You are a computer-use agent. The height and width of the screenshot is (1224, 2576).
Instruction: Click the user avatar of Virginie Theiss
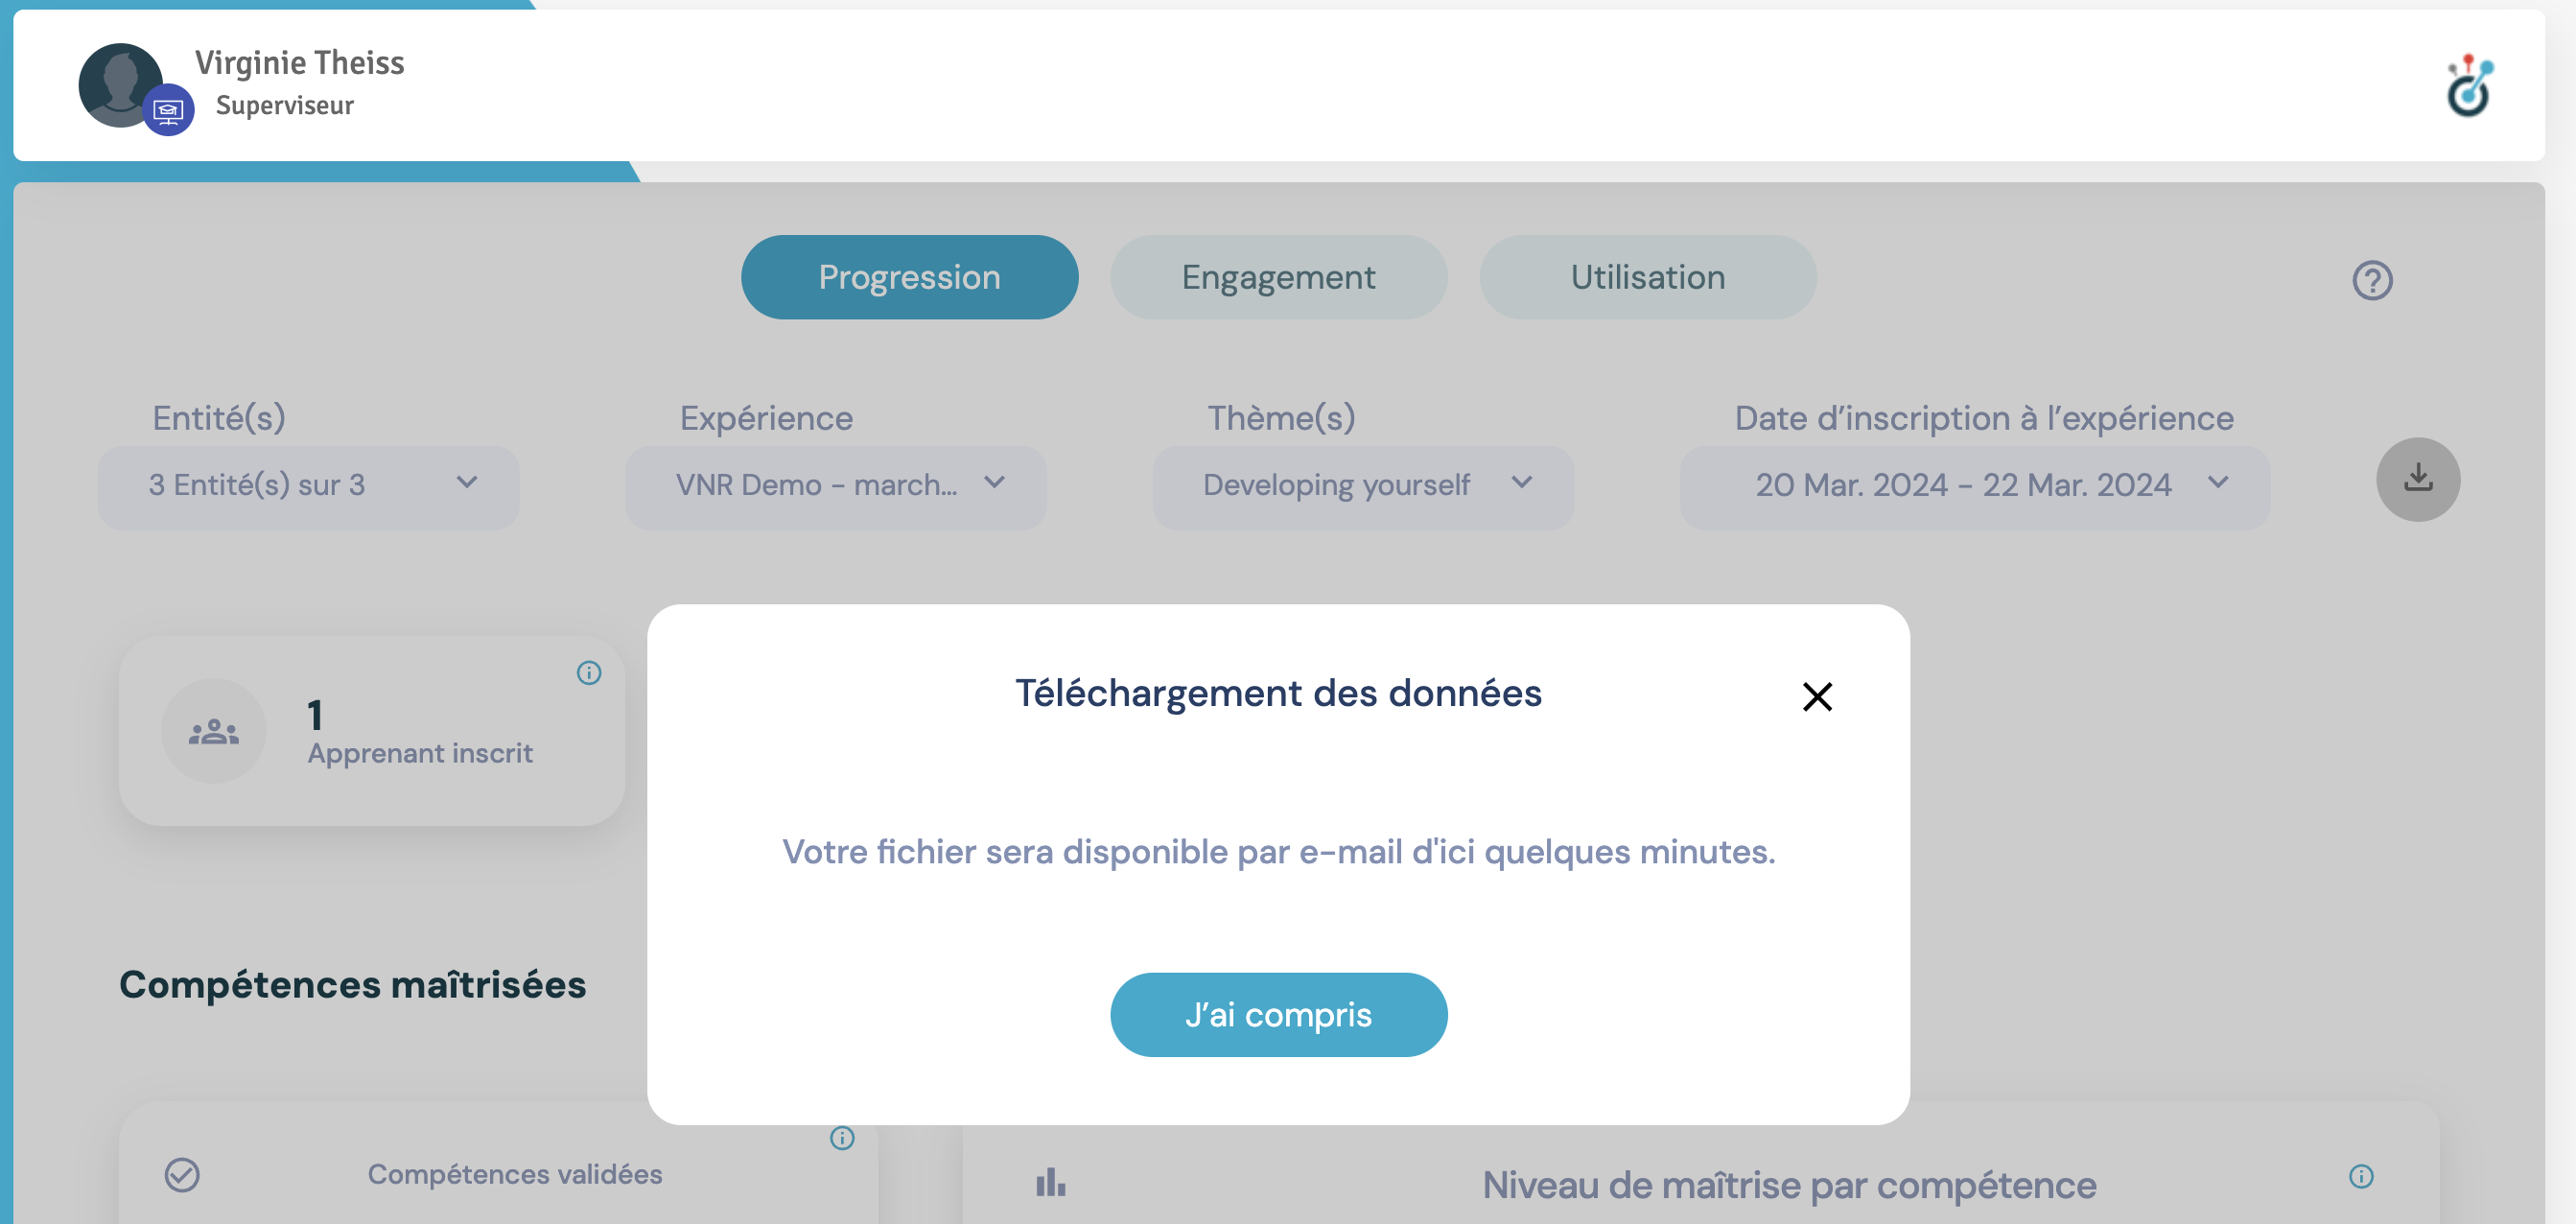[119, 84]
